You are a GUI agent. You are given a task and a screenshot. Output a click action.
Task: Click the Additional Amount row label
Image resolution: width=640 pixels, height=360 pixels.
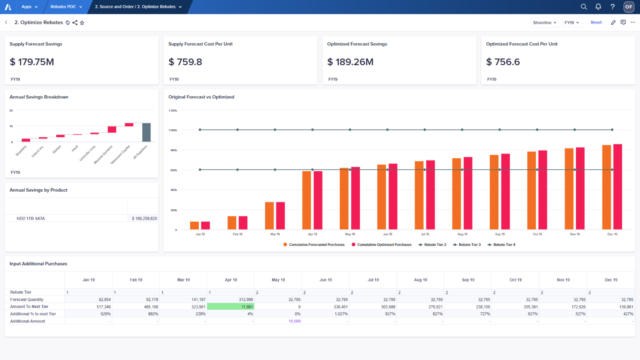[x=27, y=321]
